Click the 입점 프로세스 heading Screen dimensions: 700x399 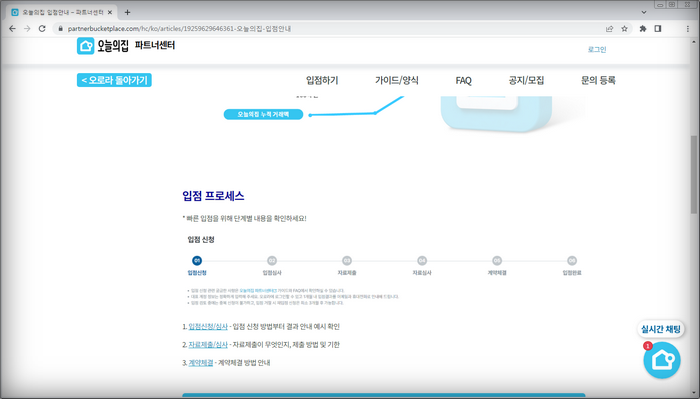coord(213,196)
